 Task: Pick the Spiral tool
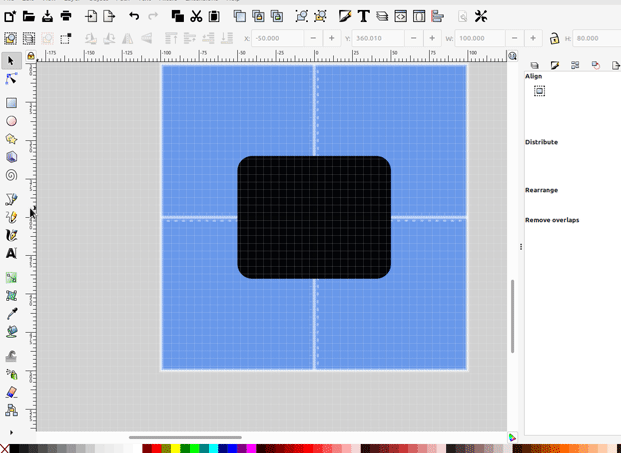click(12, 175)
